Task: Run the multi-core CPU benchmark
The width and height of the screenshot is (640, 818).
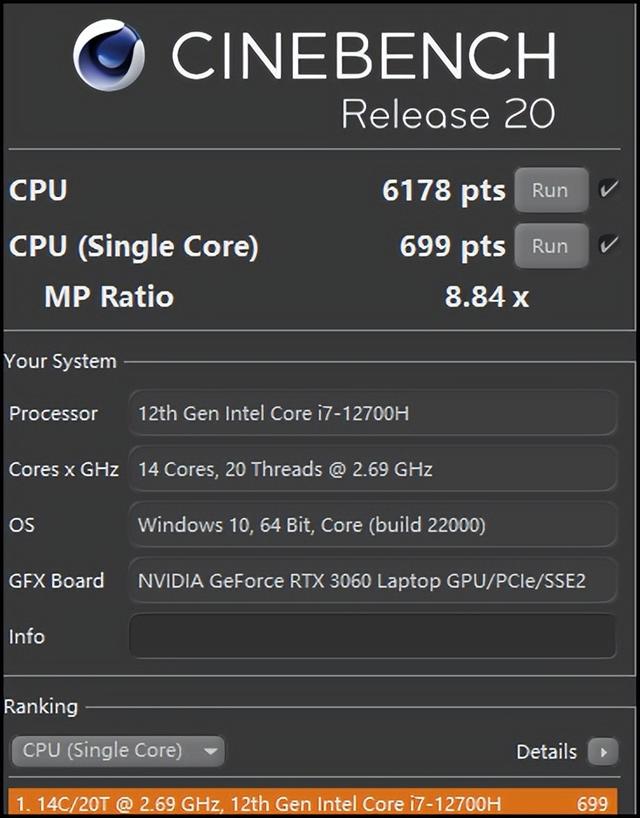Action: coord(551,190)
